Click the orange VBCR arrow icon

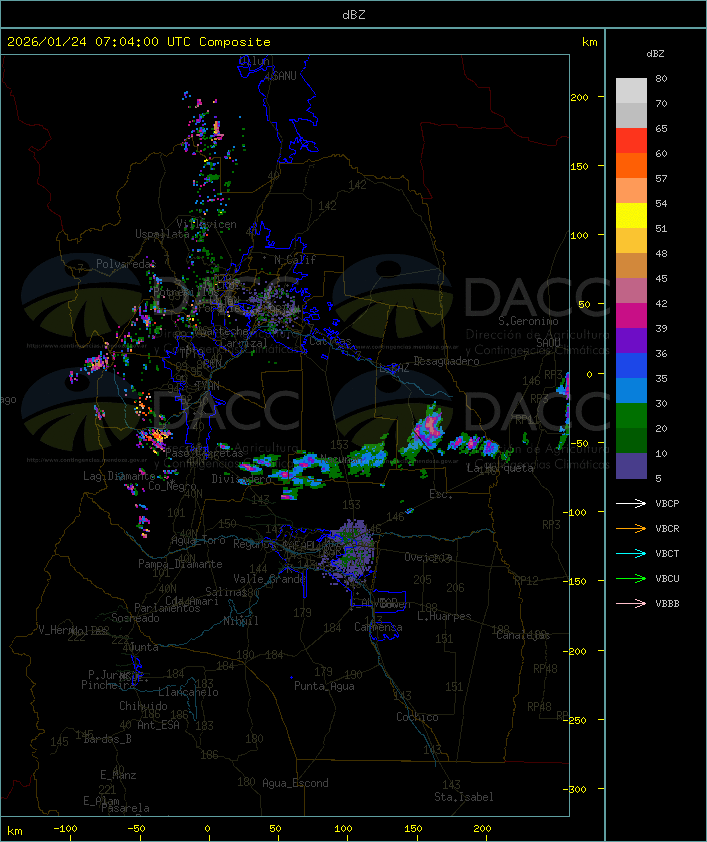[631, 529]
